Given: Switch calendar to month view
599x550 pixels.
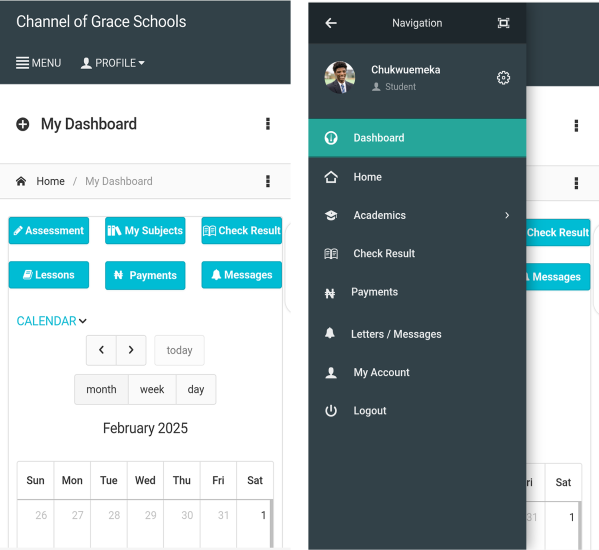Looking at the screenshot, I should 101,390.
